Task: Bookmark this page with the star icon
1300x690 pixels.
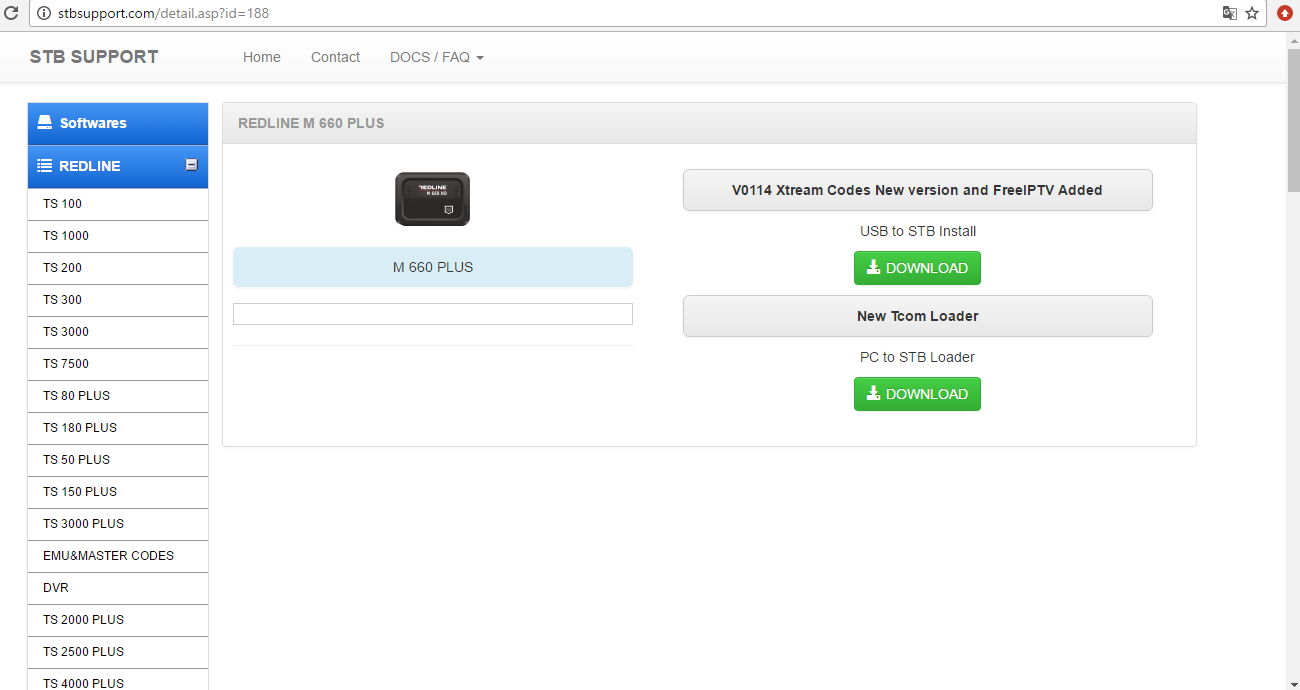Action: (1252, 14)
